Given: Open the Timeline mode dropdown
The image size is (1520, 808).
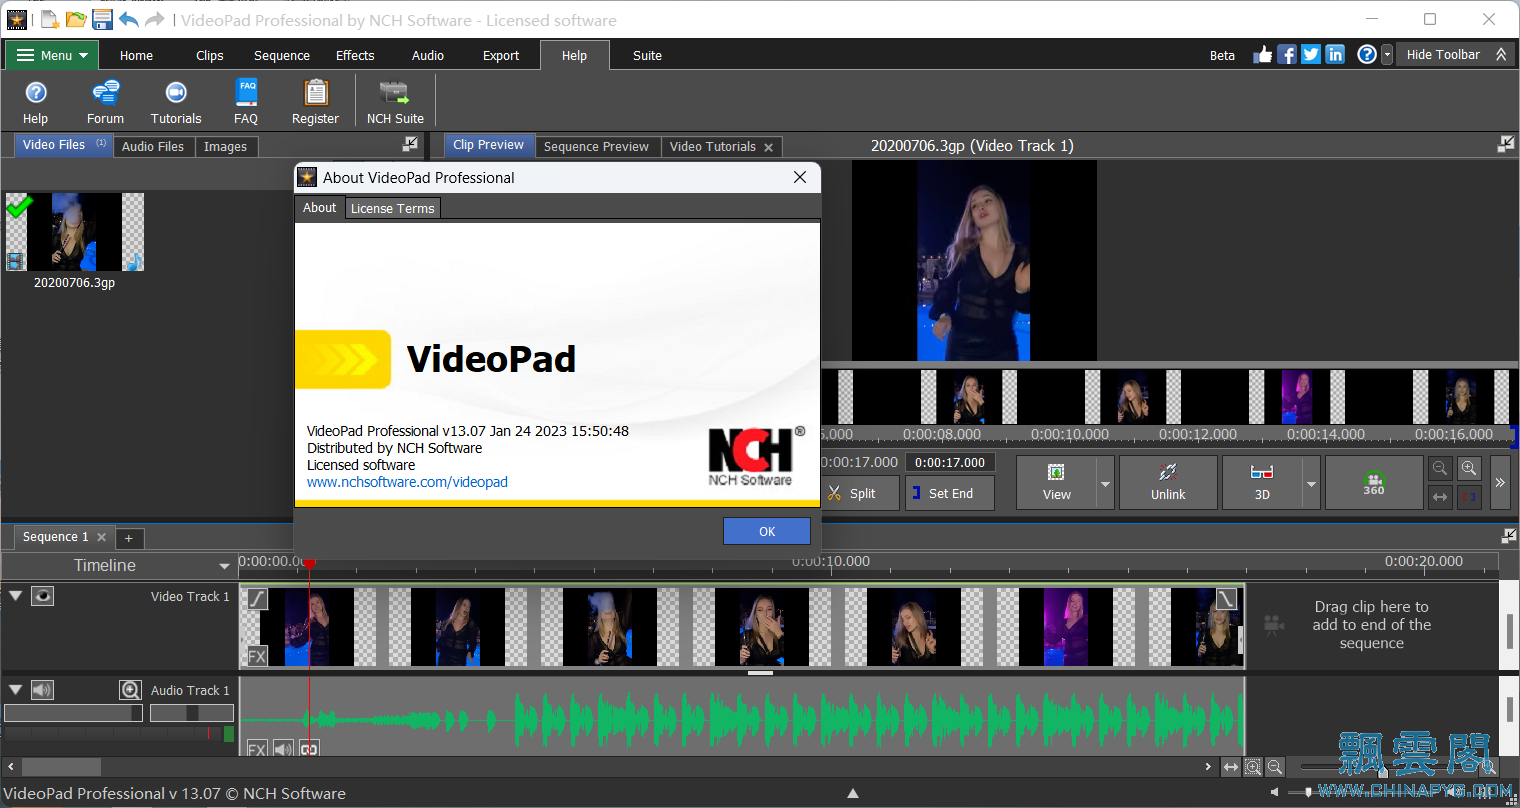Looking at the screenshot, I should (224, 566).
